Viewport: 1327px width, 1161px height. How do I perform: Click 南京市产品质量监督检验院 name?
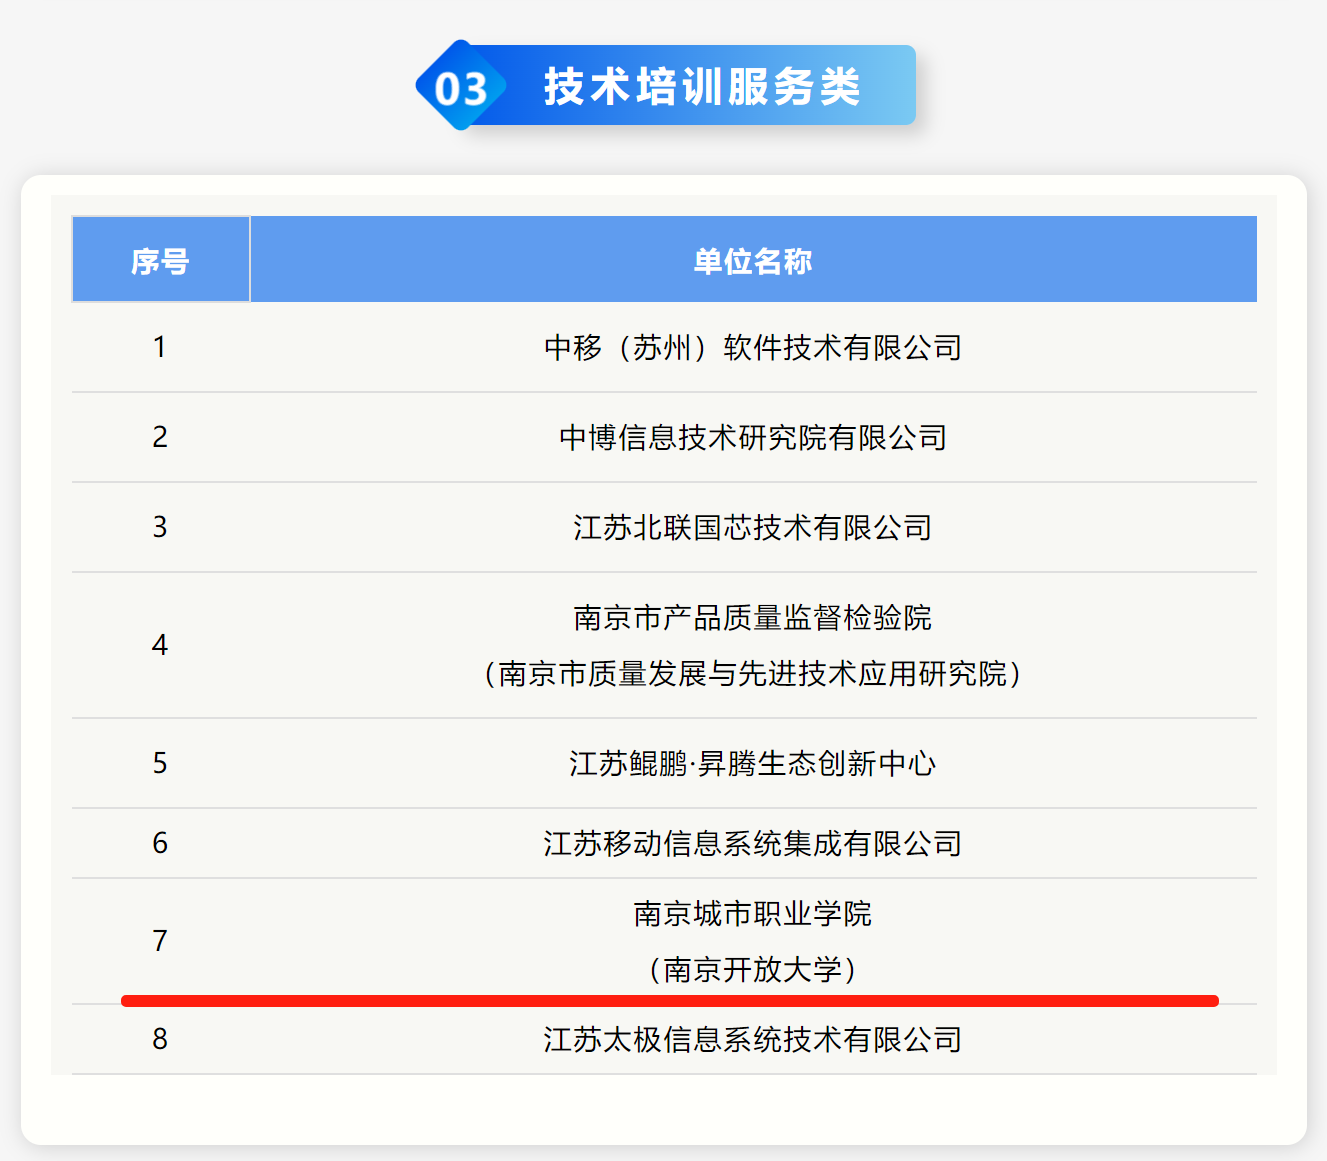[752, 617]
